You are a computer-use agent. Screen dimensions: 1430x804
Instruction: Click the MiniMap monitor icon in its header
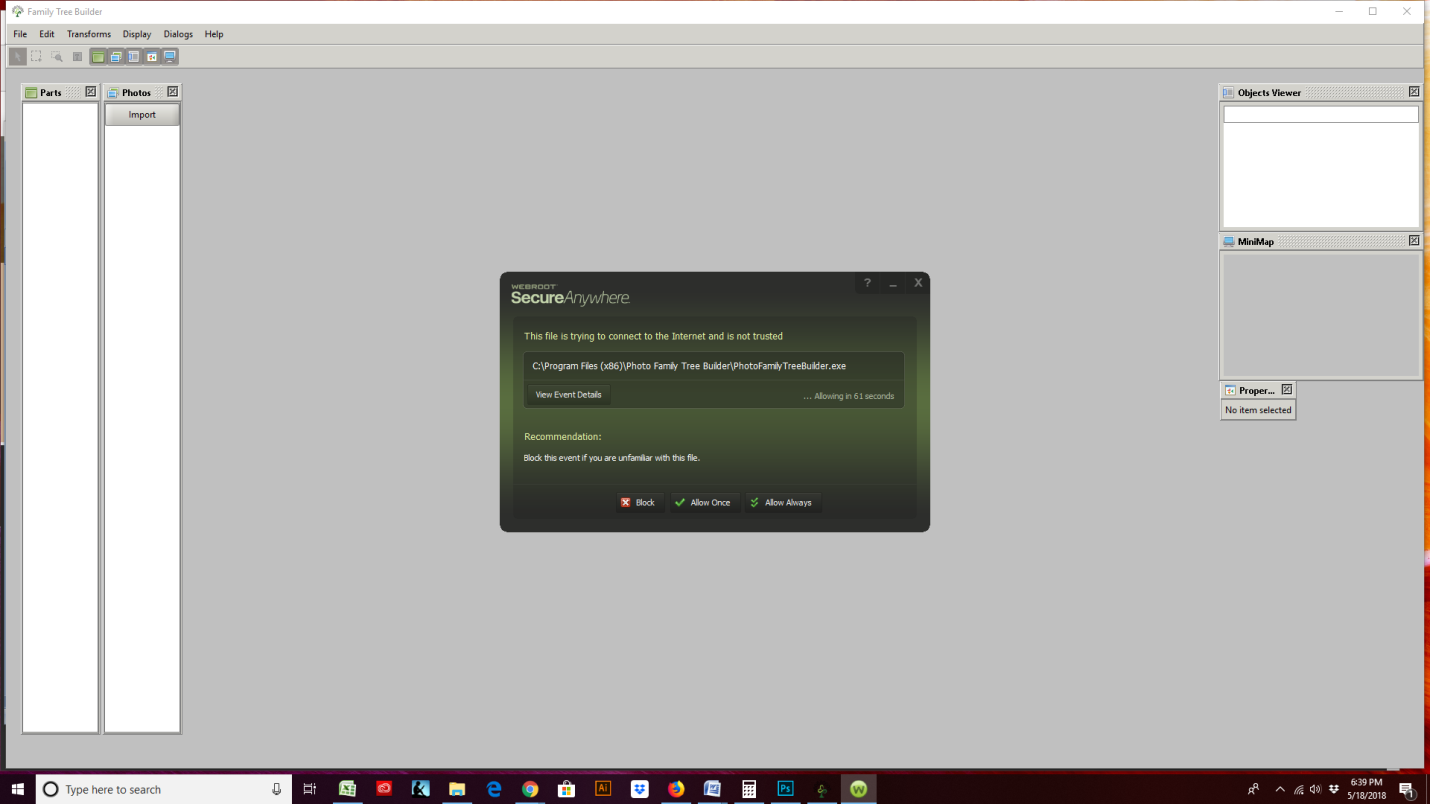[x=1229, y=242]
